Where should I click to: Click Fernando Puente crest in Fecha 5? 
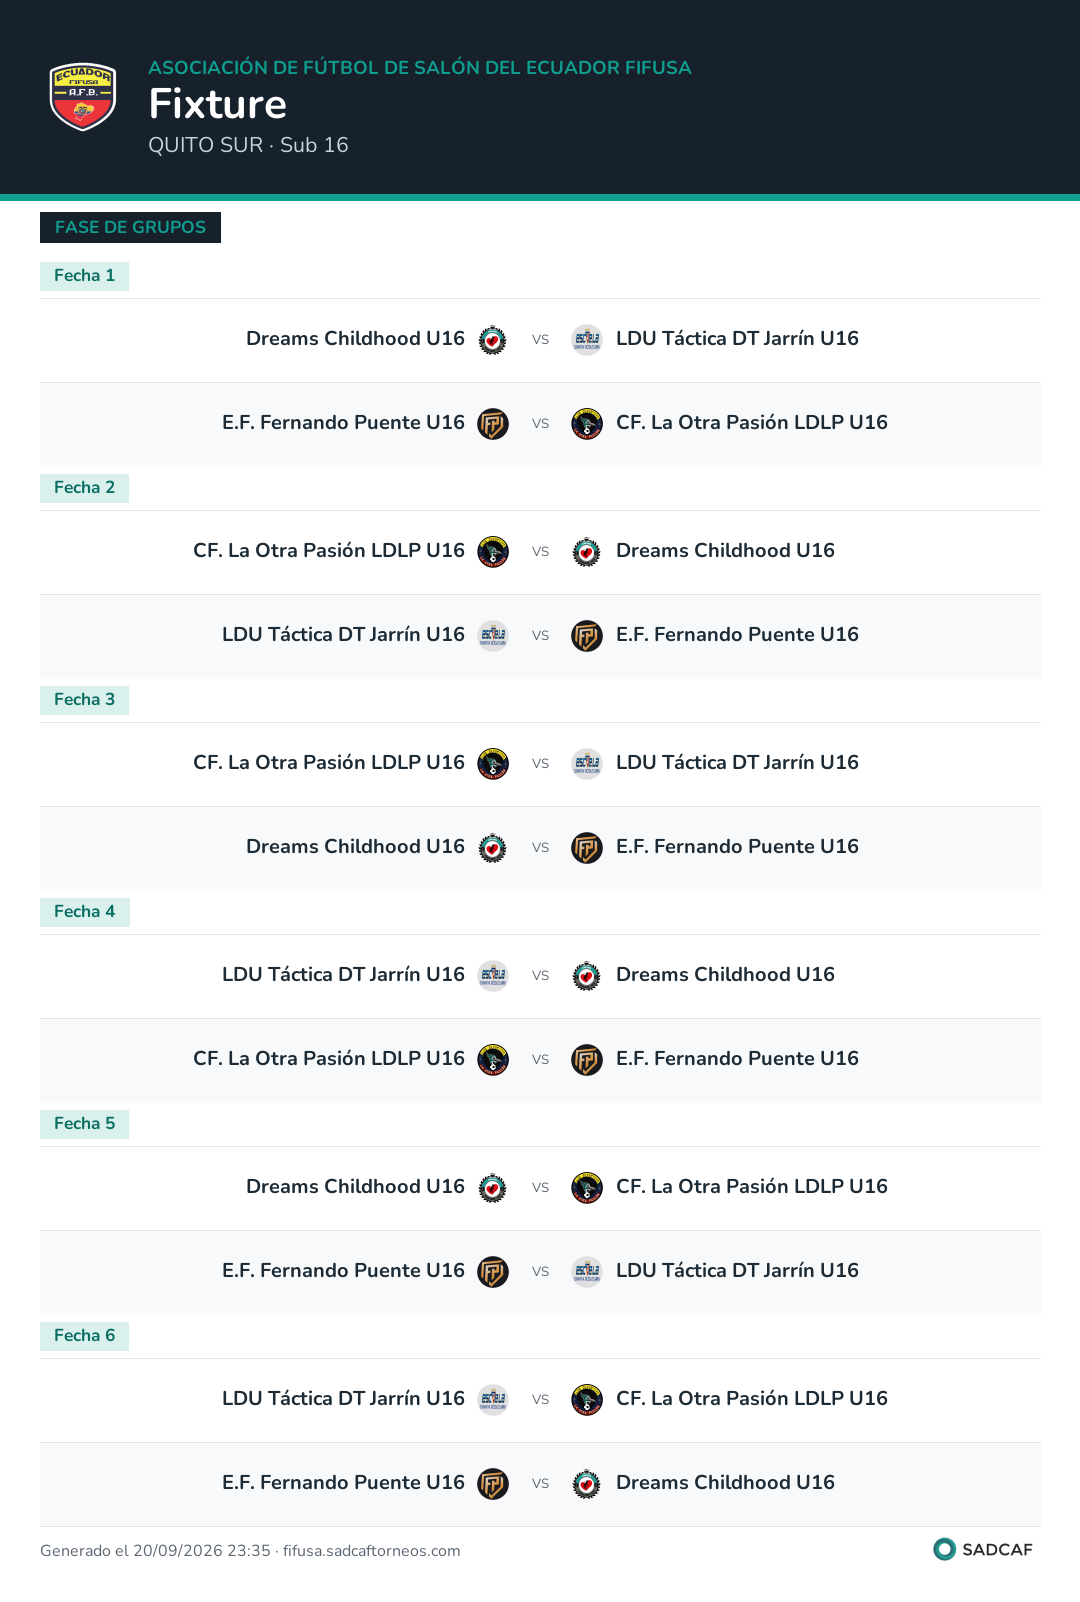493,1272
